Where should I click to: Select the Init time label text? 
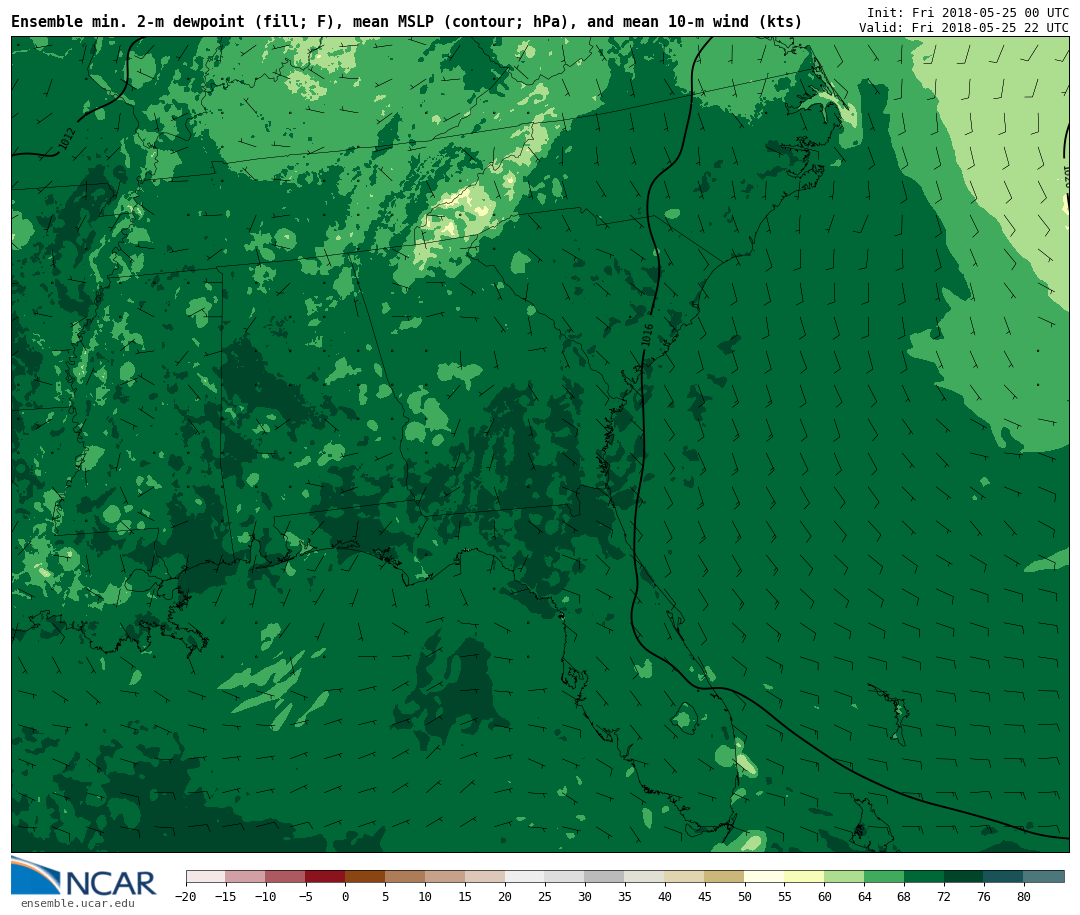pyautogui.click(x=967, y=13)
